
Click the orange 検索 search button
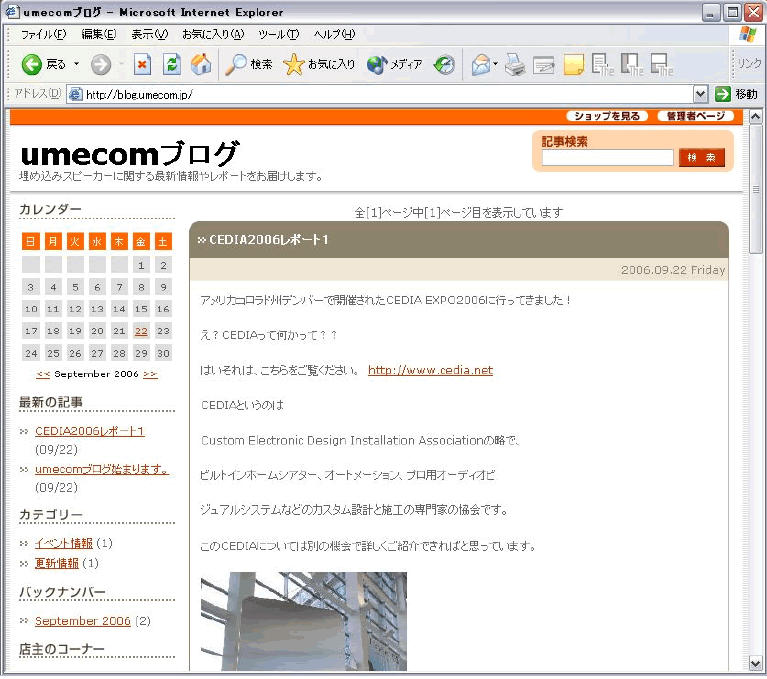[x=701, y=158]
